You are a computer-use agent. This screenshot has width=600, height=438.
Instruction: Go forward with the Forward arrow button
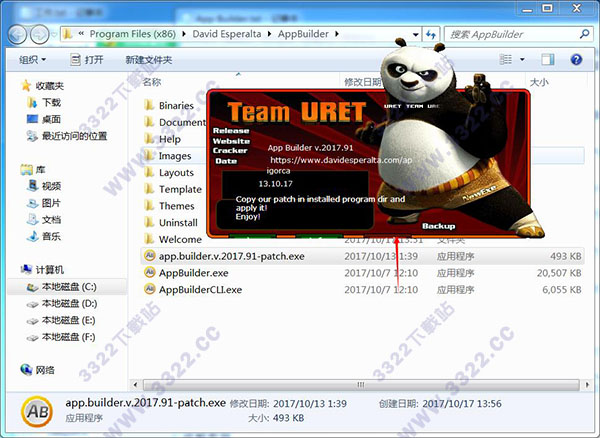tap(39, 34)
